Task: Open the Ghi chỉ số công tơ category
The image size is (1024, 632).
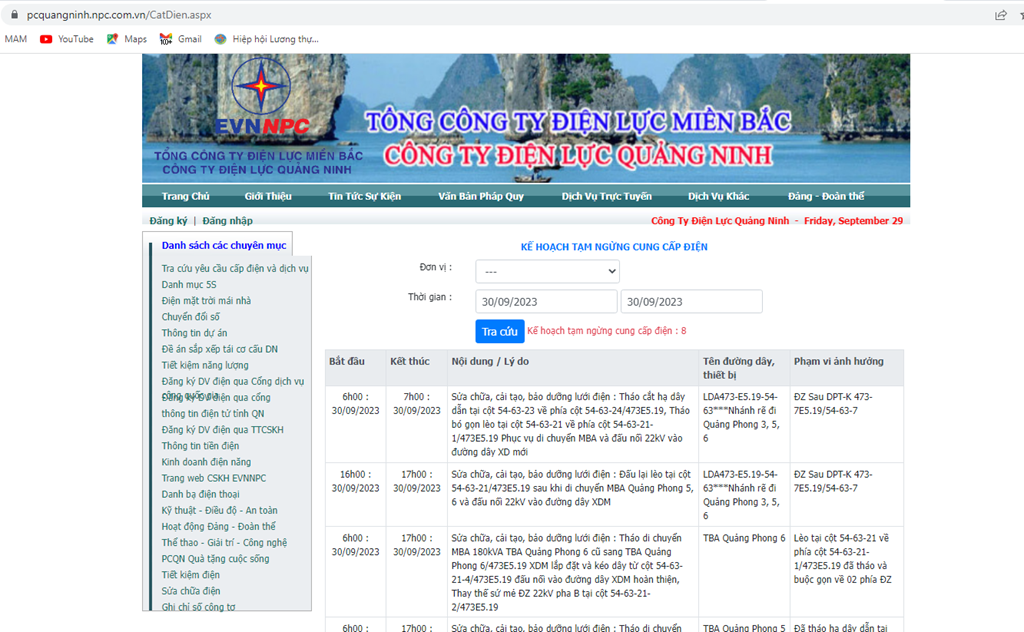Action: point(199,607)
